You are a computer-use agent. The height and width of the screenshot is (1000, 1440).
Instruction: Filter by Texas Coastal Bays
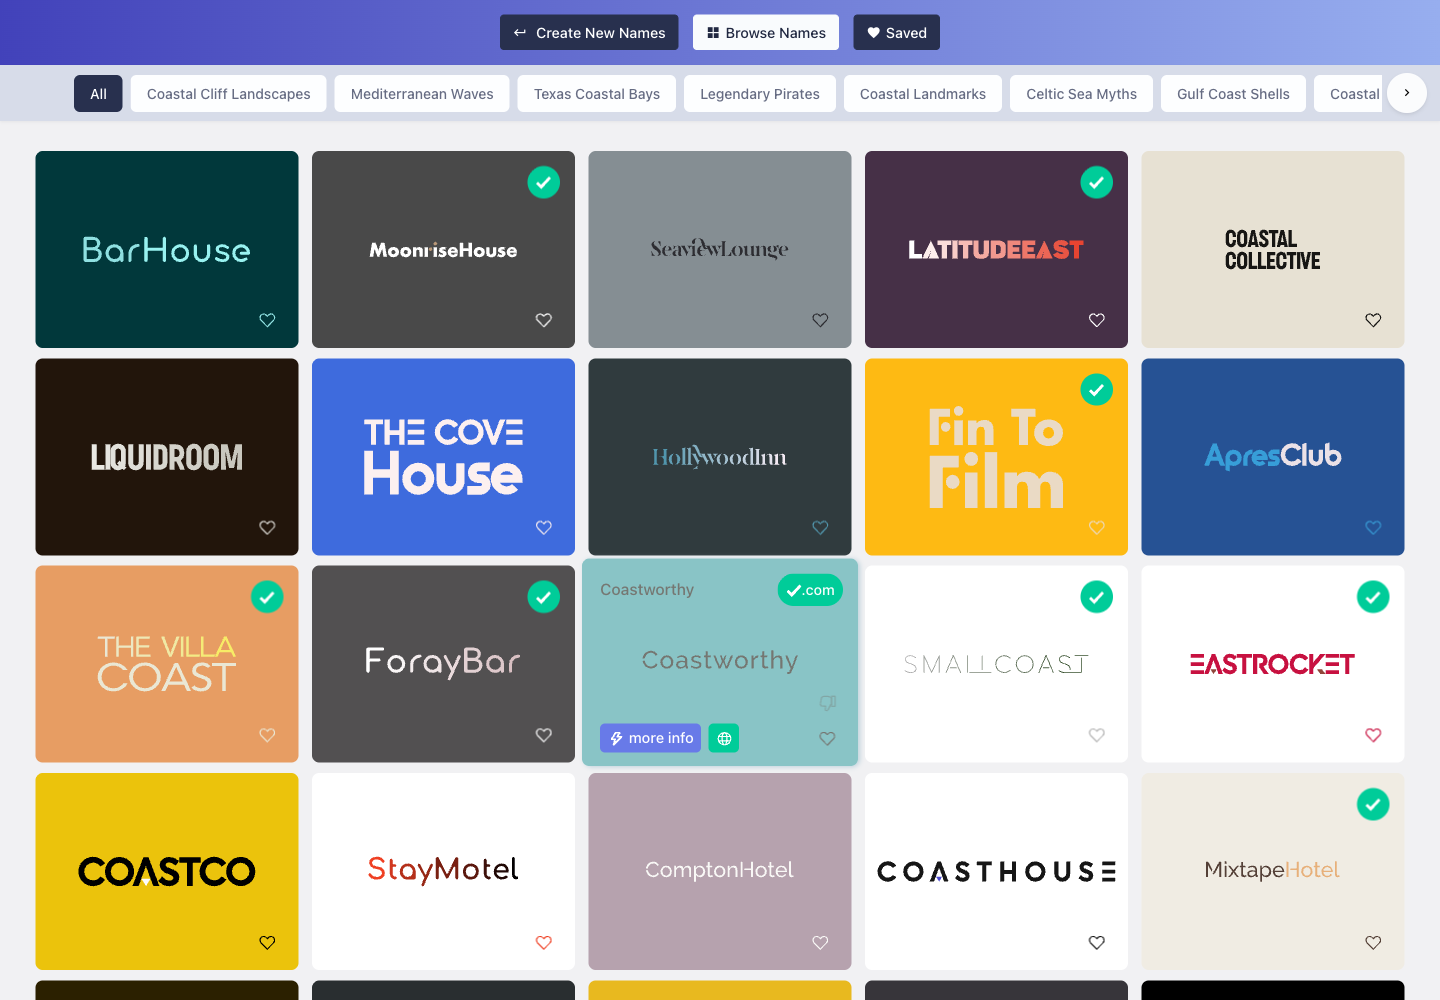point(597,94)
